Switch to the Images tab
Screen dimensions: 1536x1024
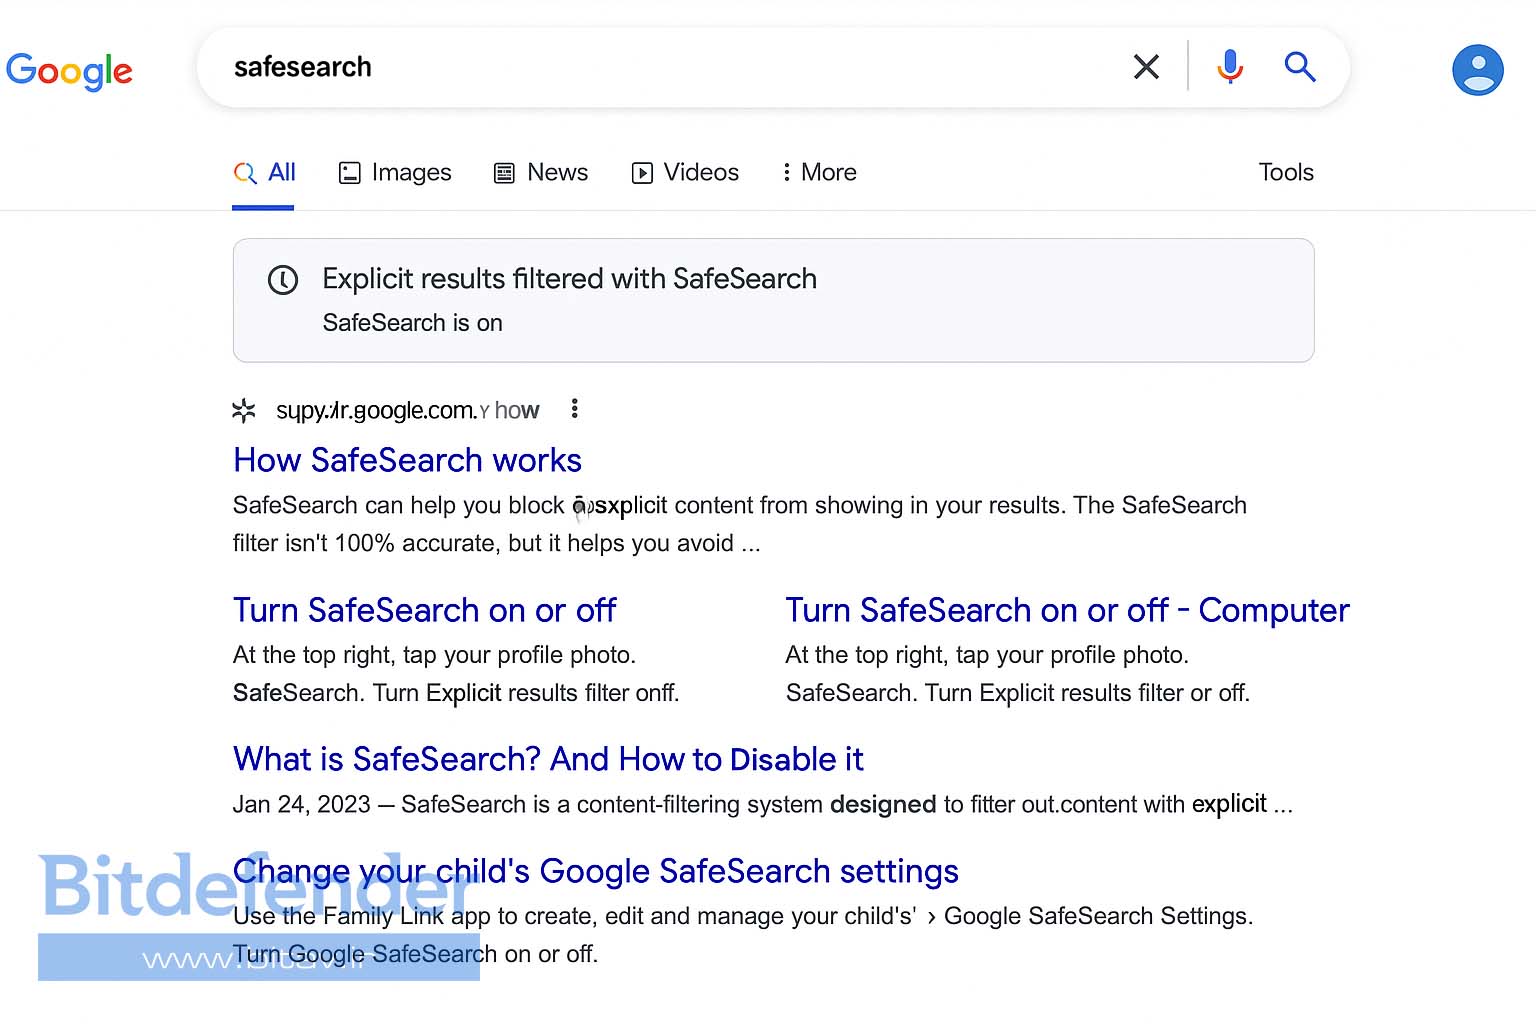[395, 172]
